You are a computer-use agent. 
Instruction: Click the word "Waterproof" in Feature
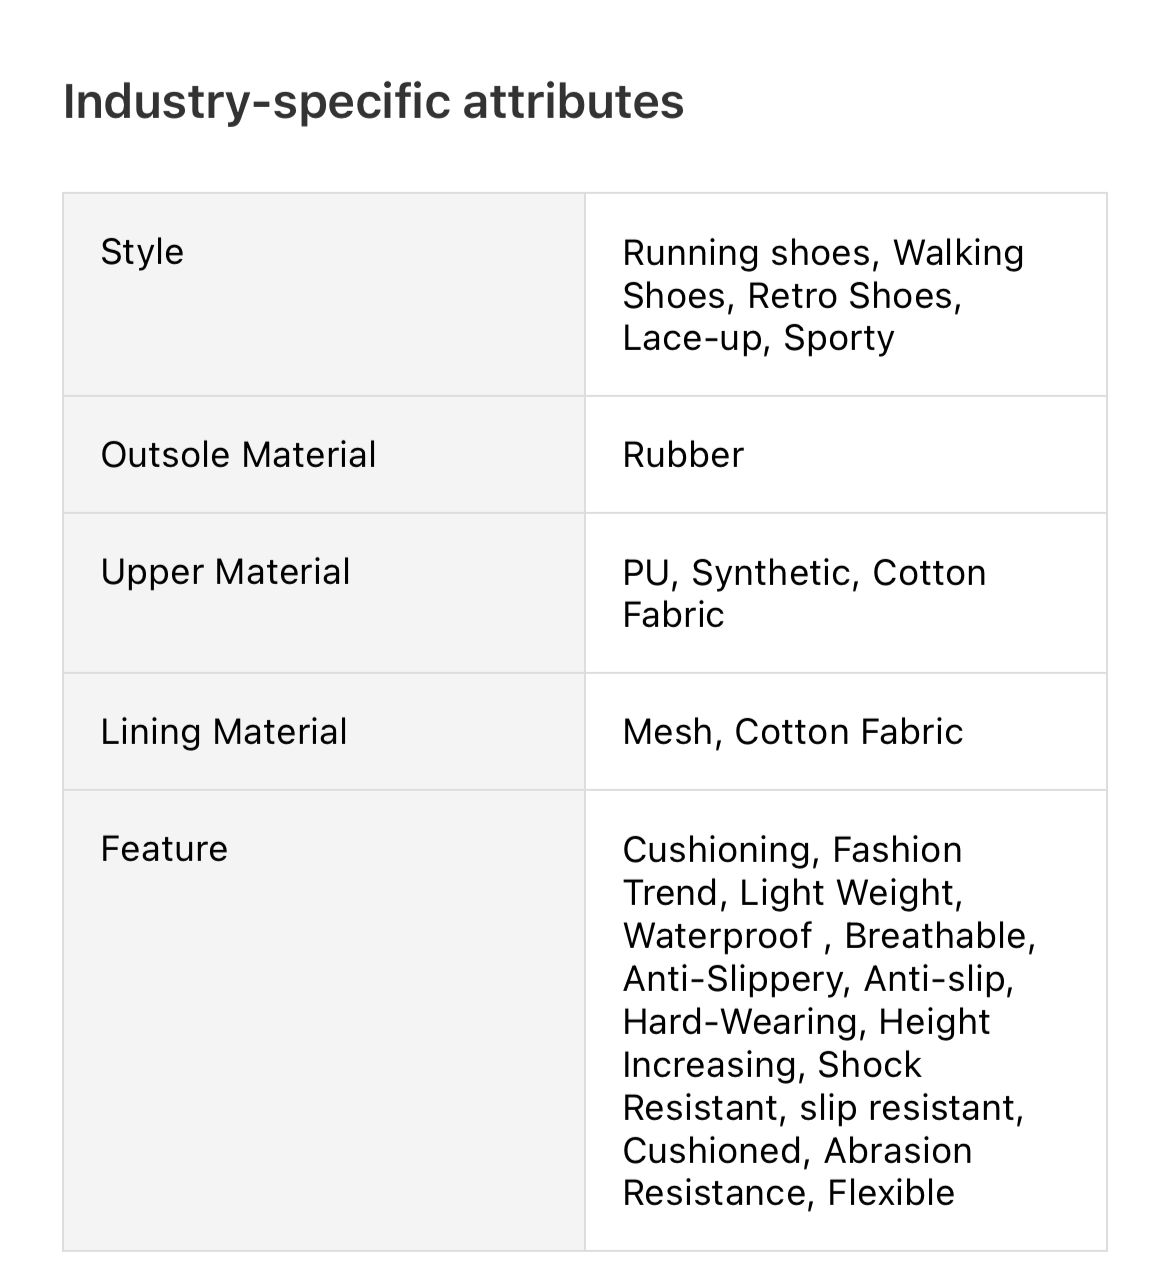(717, 936)
